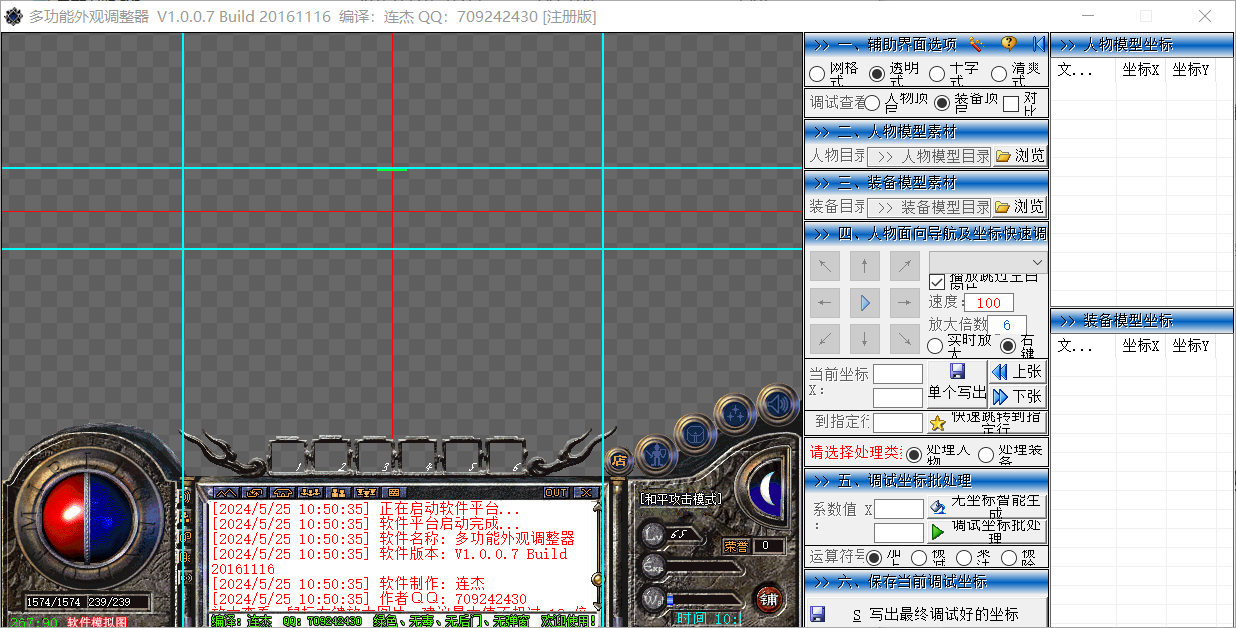Click the bag round game icon

point(693,432)
